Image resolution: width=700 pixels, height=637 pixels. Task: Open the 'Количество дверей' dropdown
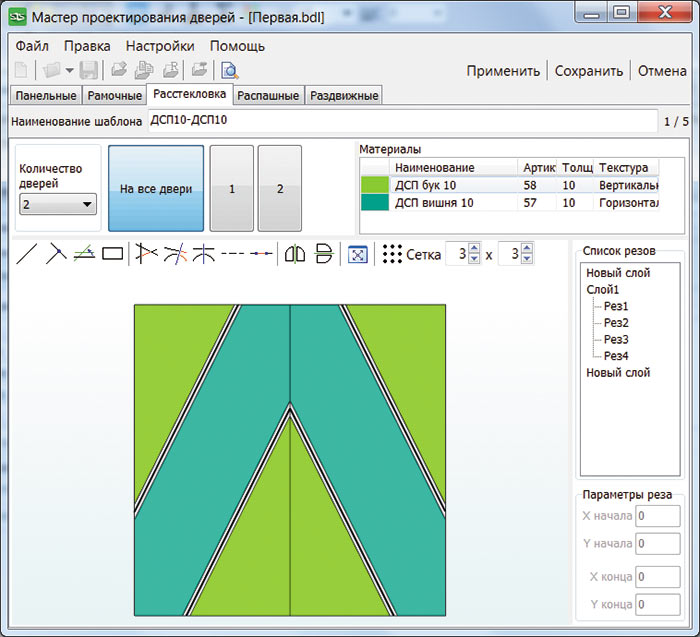(57, 203)
